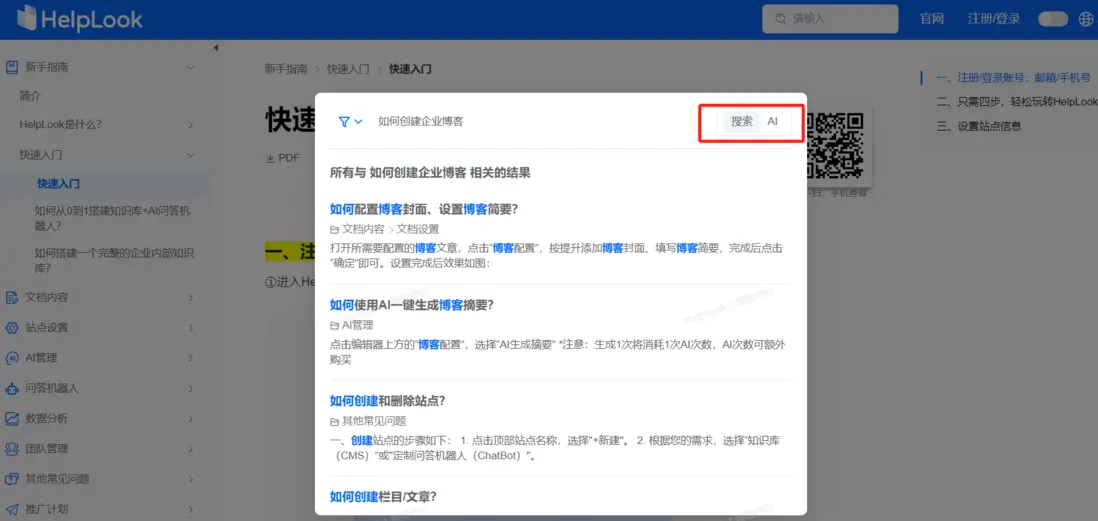
Task: Expand the HelpLook是什么? chevron
Action: tap(190, 125)
